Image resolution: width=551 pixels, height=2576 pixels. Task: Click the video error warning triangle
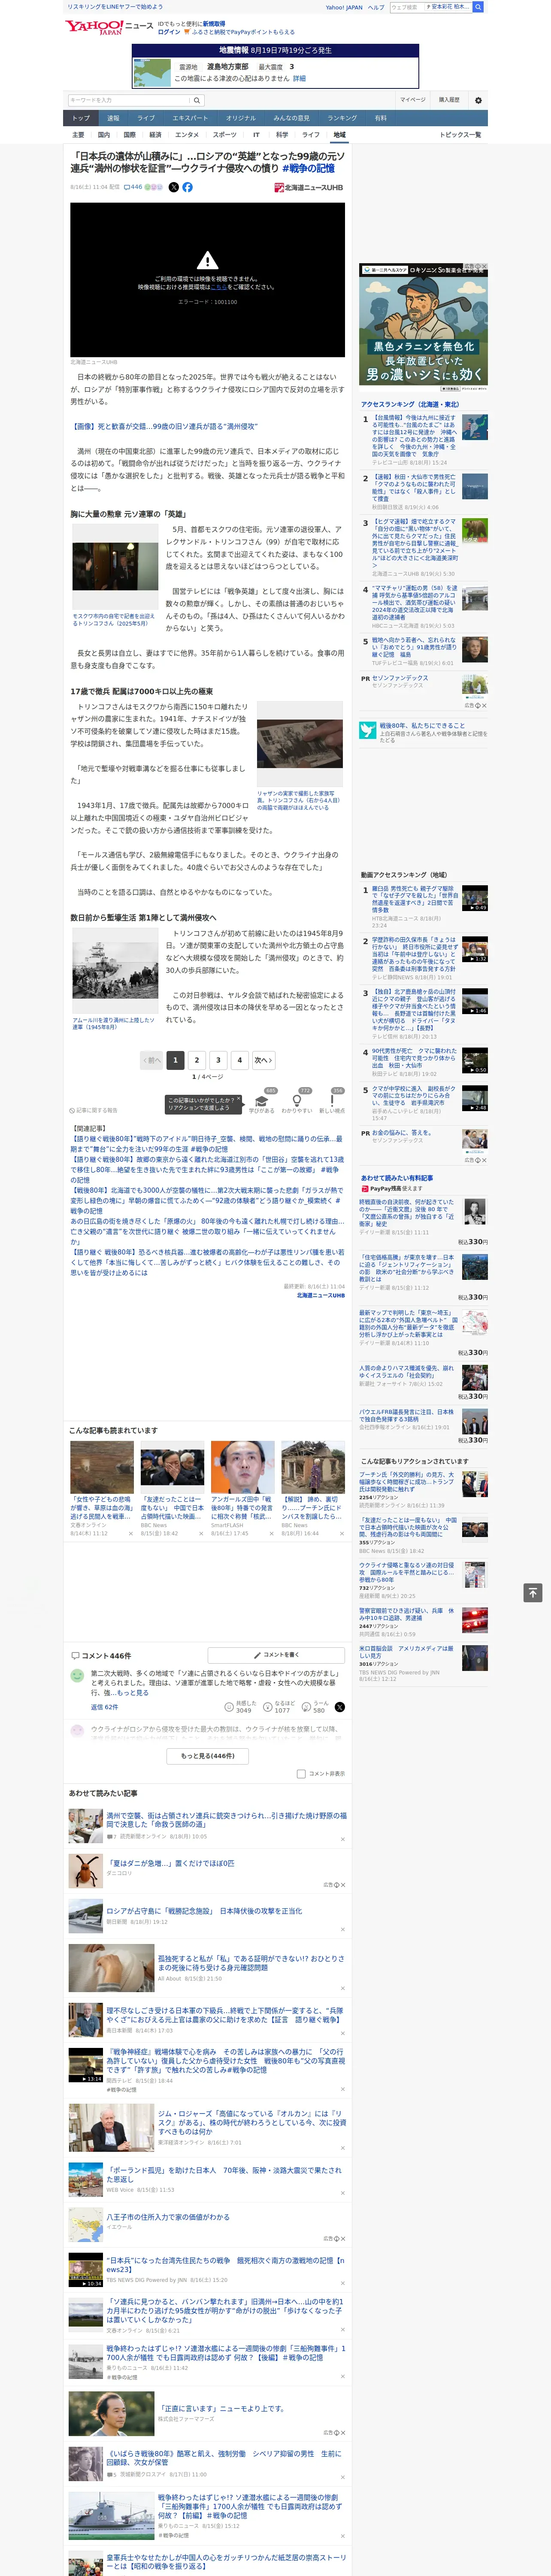[207, 260]
